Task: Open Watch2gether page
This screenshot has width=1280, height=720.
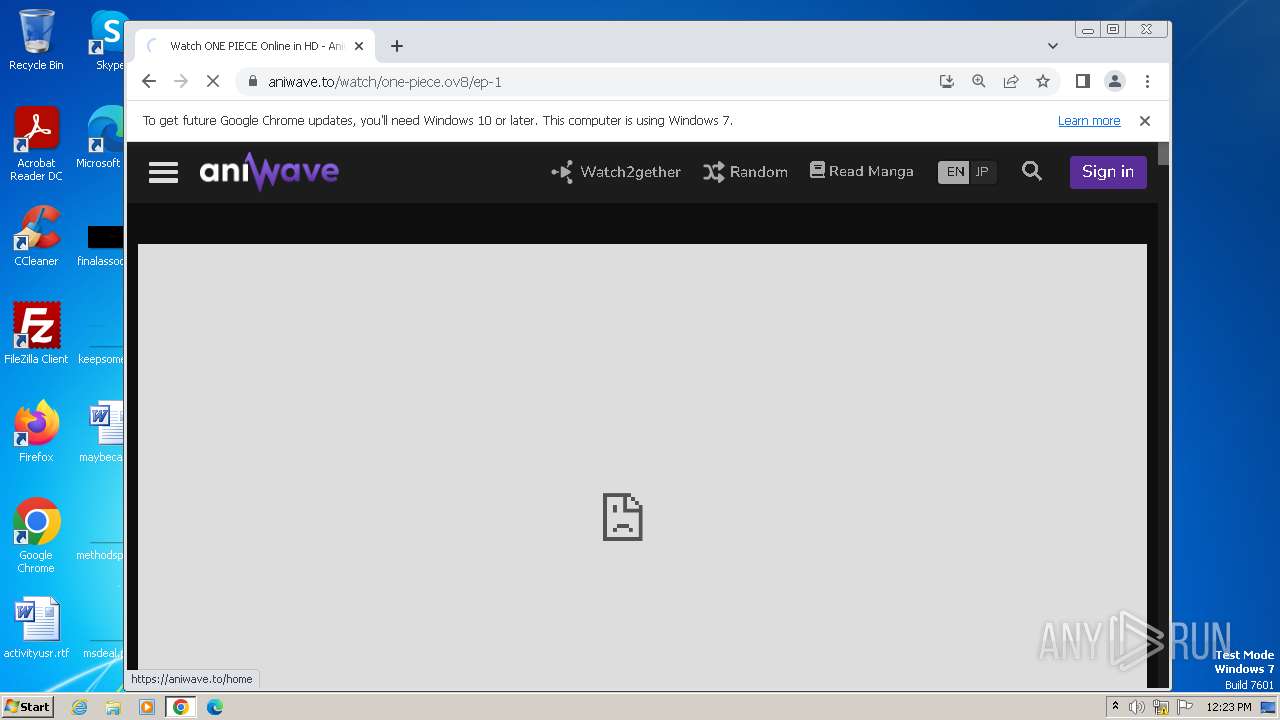Action: (616, 172)
